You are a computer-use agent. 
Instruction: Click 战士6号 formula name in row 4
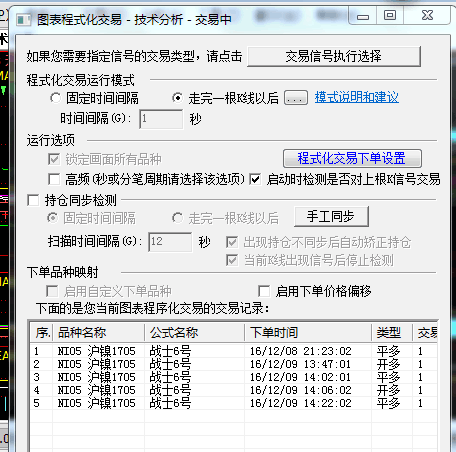[170, 390]
